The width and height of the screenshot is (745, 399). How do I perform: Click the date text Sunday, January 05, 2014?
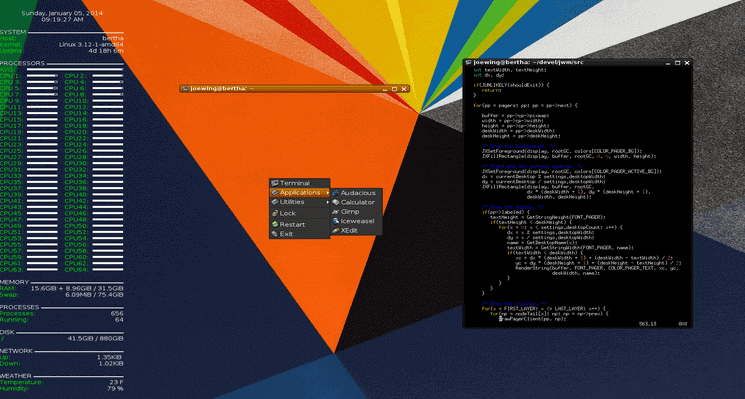click(x=62, y=13)
